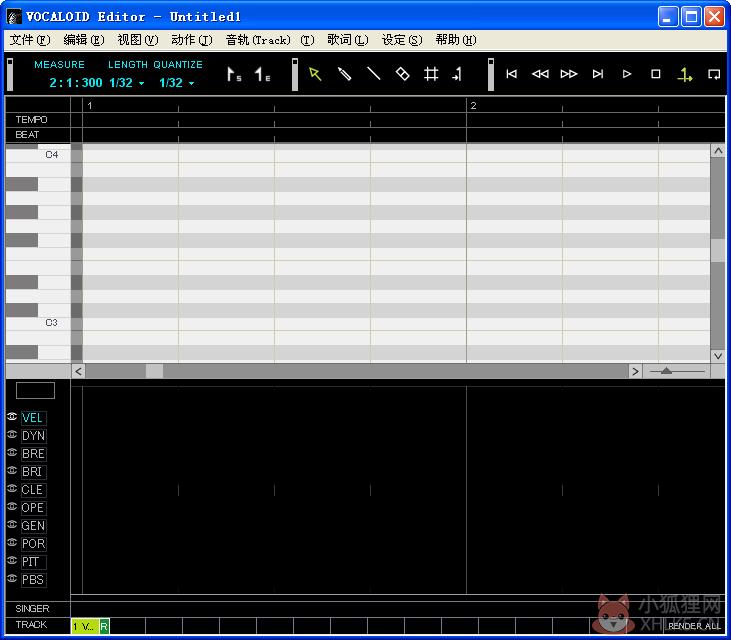Select the POR control parameter
The image size is (731, 640).
33,544
